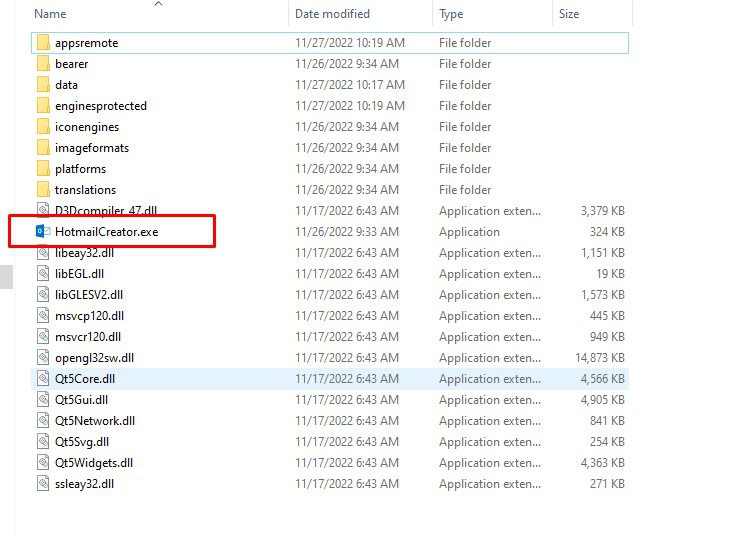Viewport: 752px width, 536px height.
Task: Click the HotmailCreator.exe Outlook icon
Action: click(x=43, y=232)
